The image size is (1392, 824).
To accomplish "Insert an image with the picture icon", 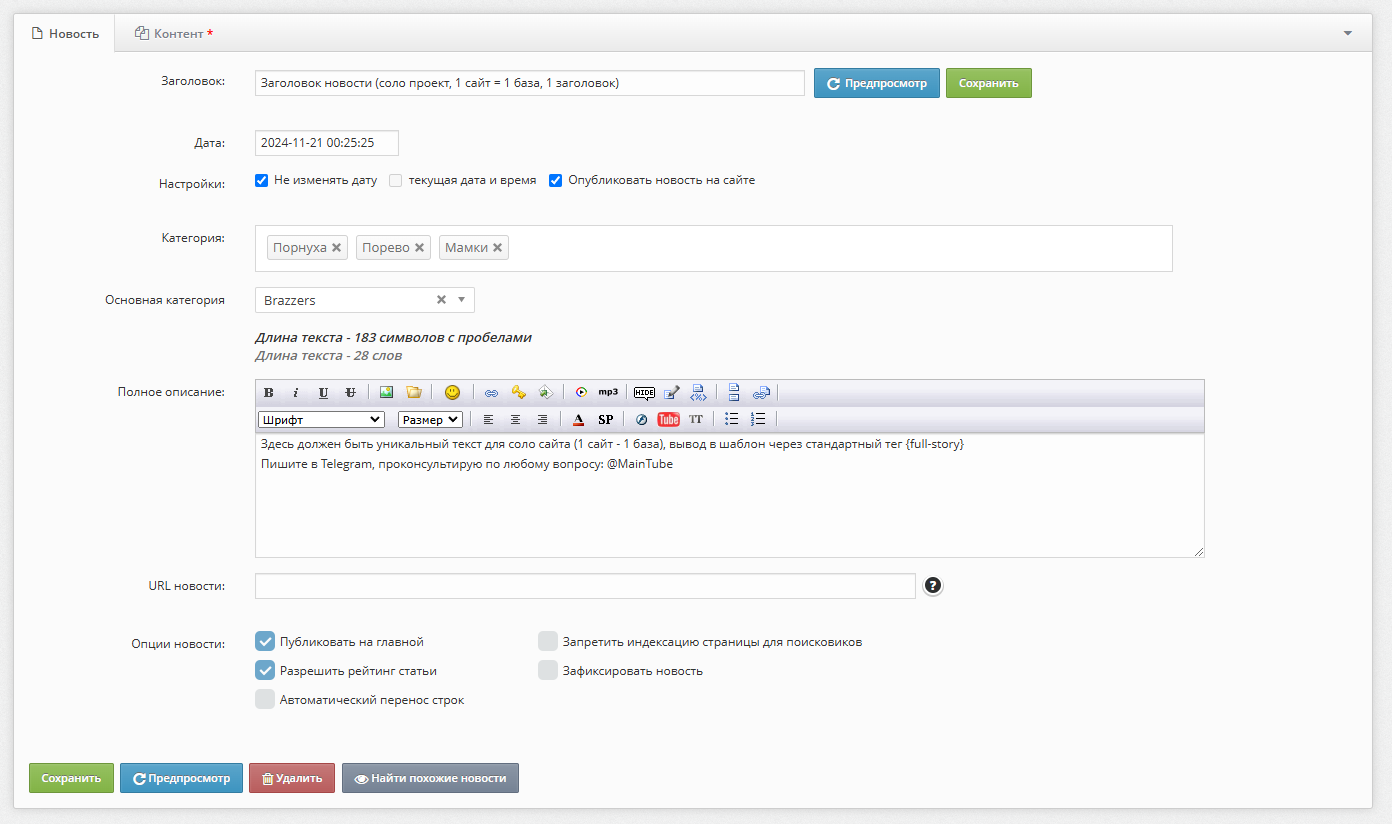I will click(386, 392).
